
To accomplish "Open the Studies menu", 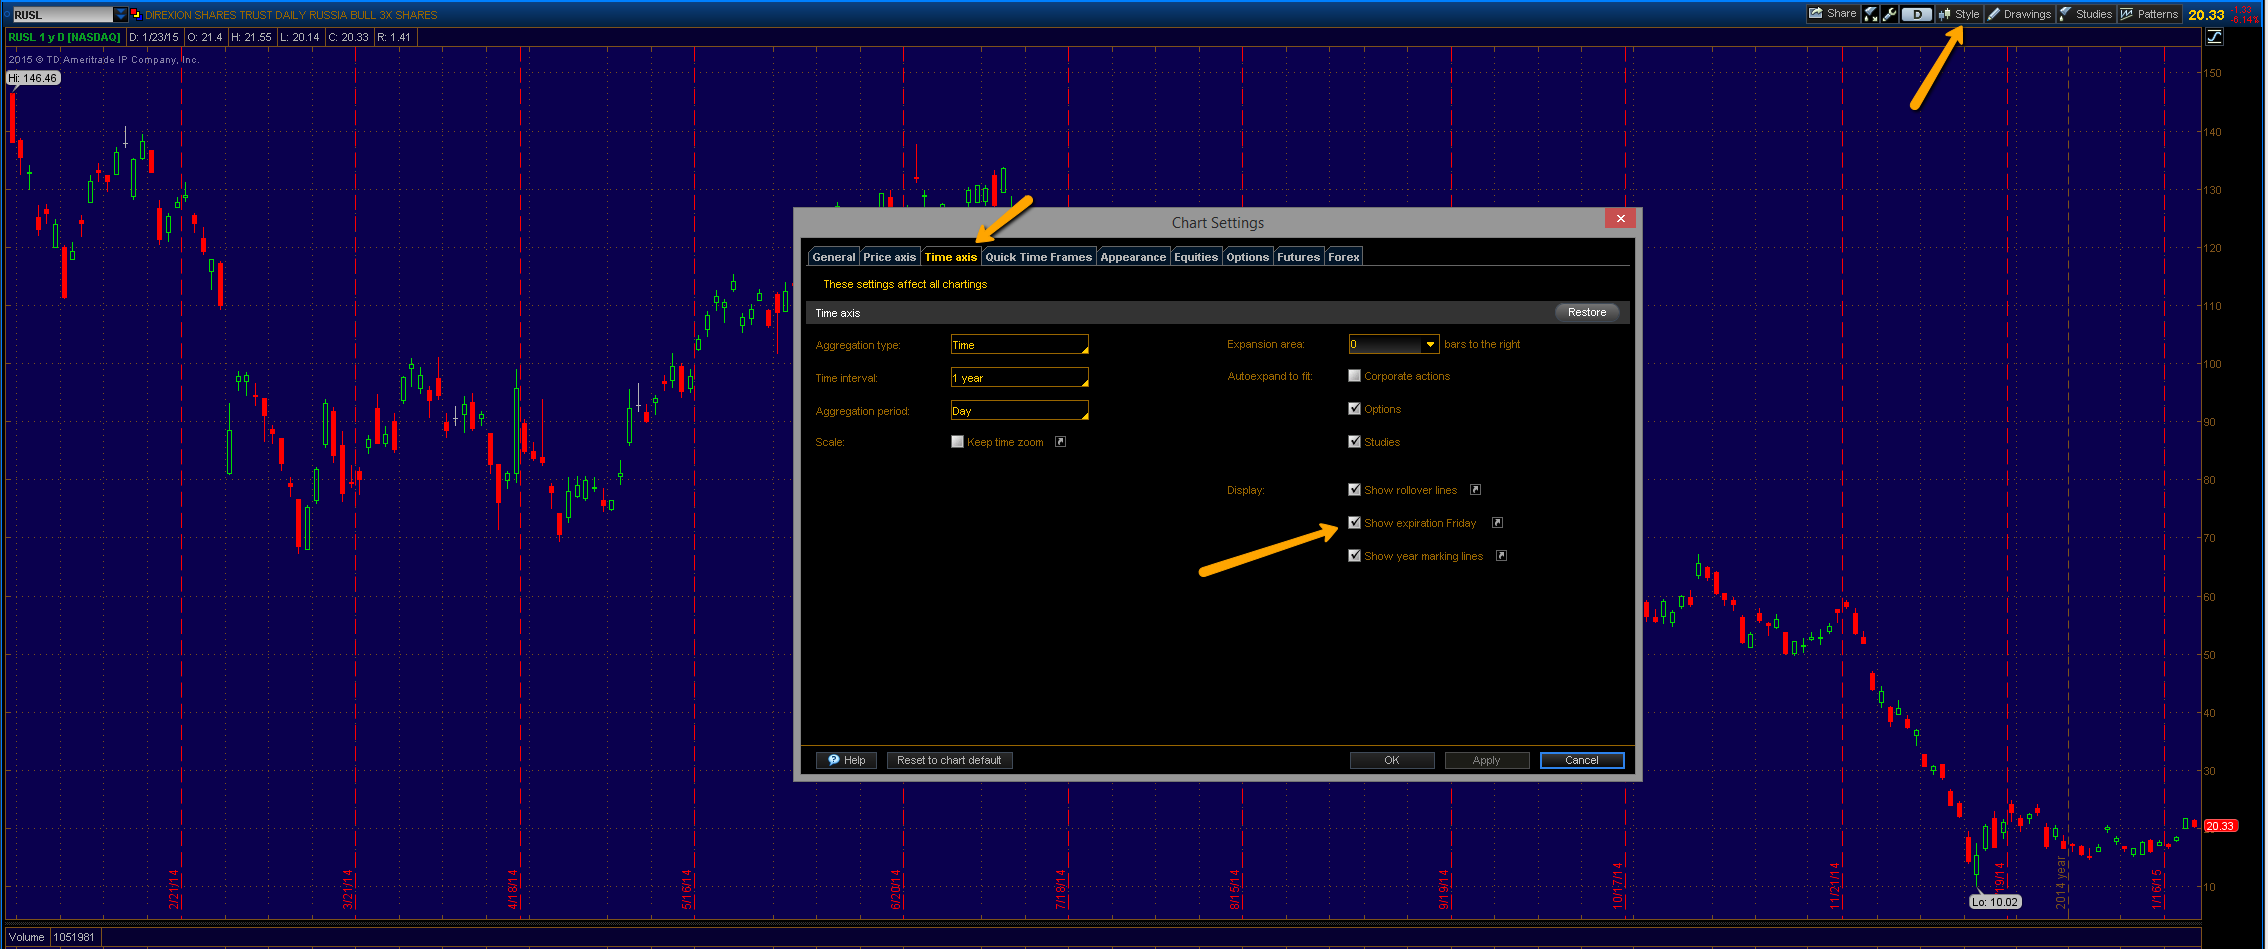I will point(2085,14).
